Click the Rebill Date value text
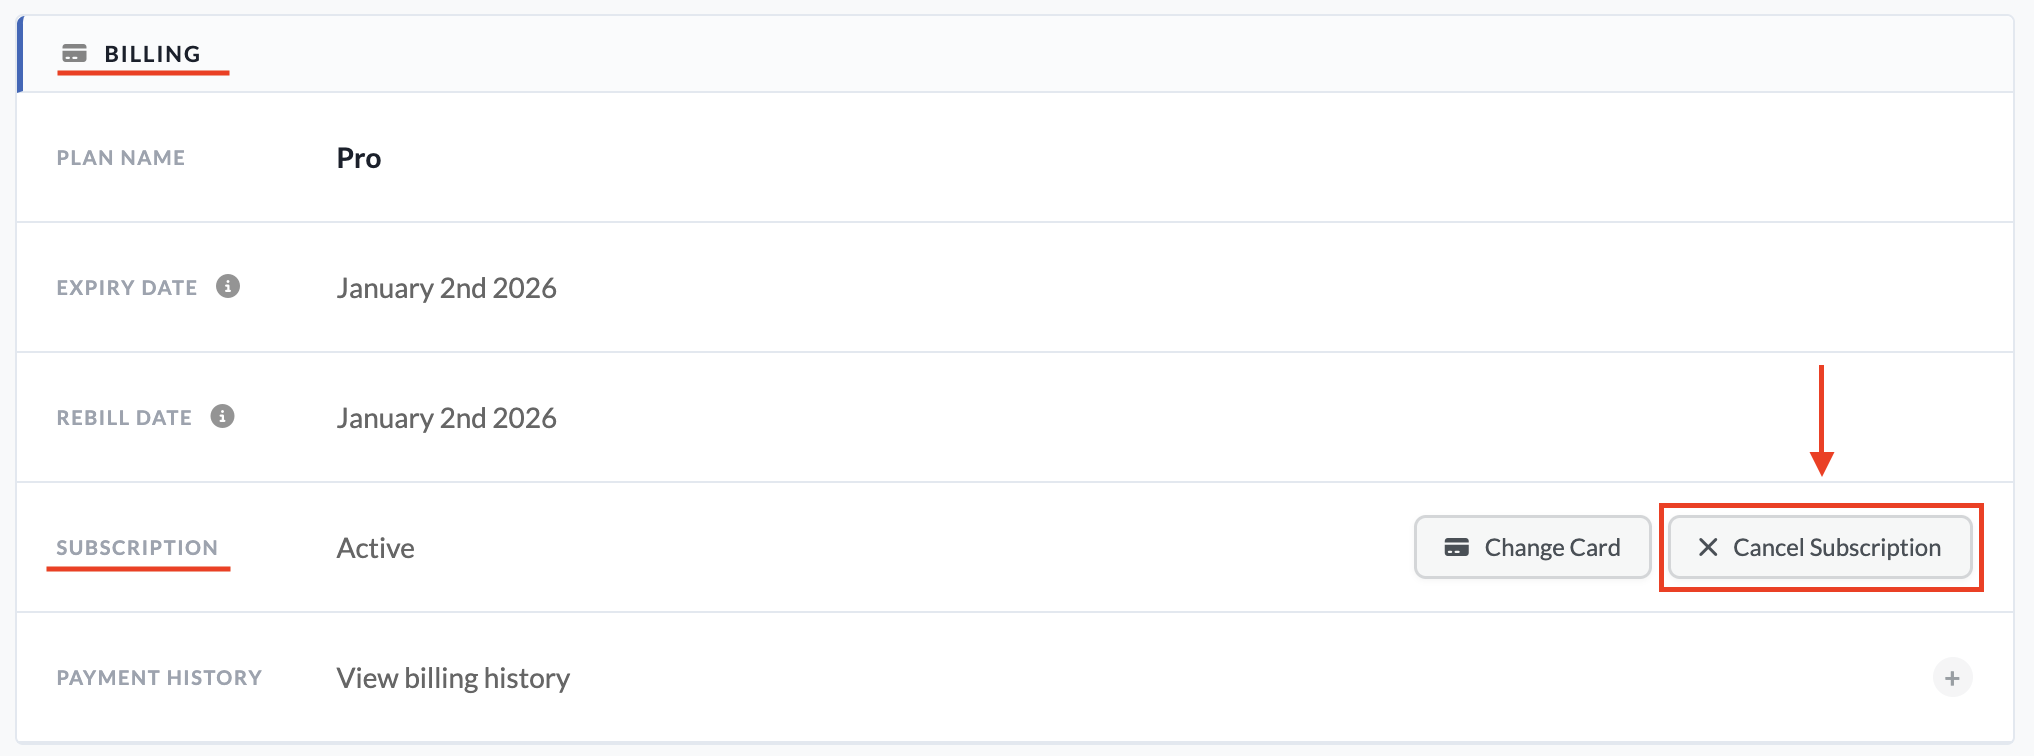The height and width of the screenshot is (756, 2034). point(446,417)
